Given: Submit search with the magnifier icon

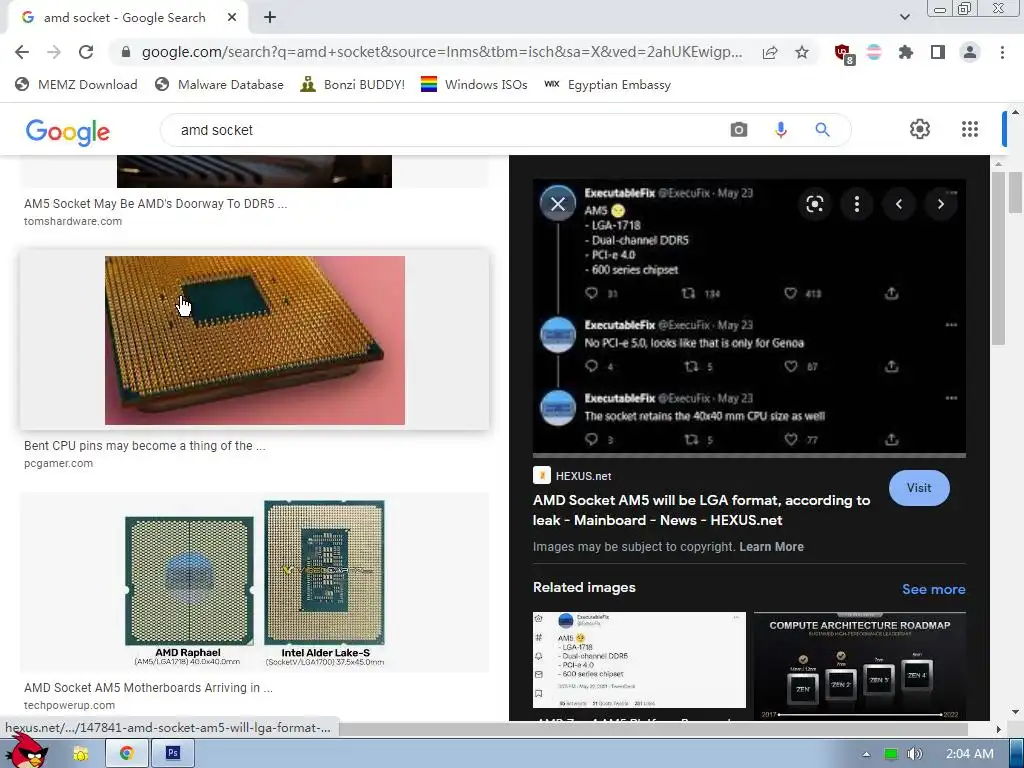Looking at the screenshot, I should [822, 130].
